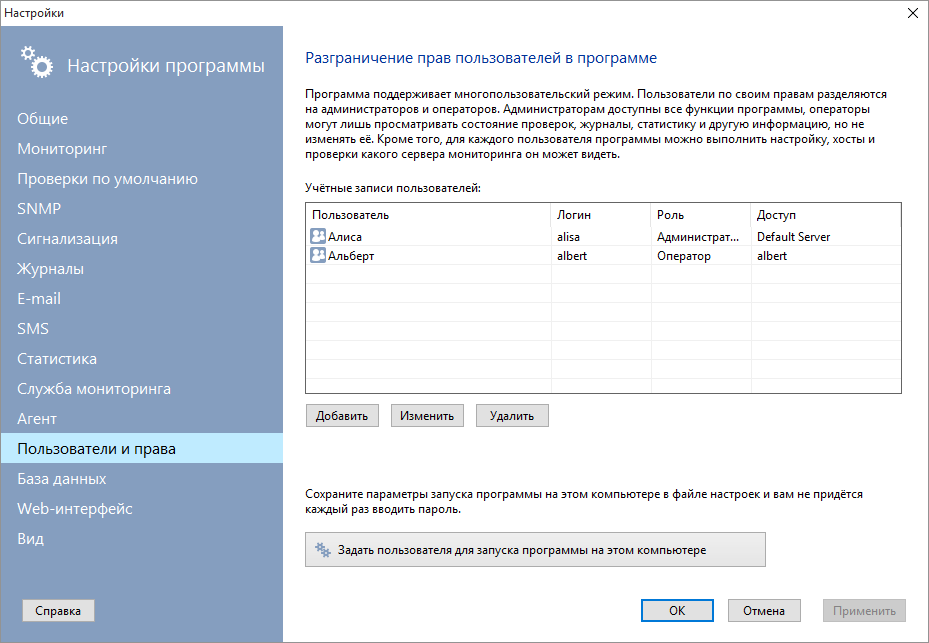929x643 pixels.
Task: Click Задать пользователя для запуска программы button
Action: [x=535, y=549]
